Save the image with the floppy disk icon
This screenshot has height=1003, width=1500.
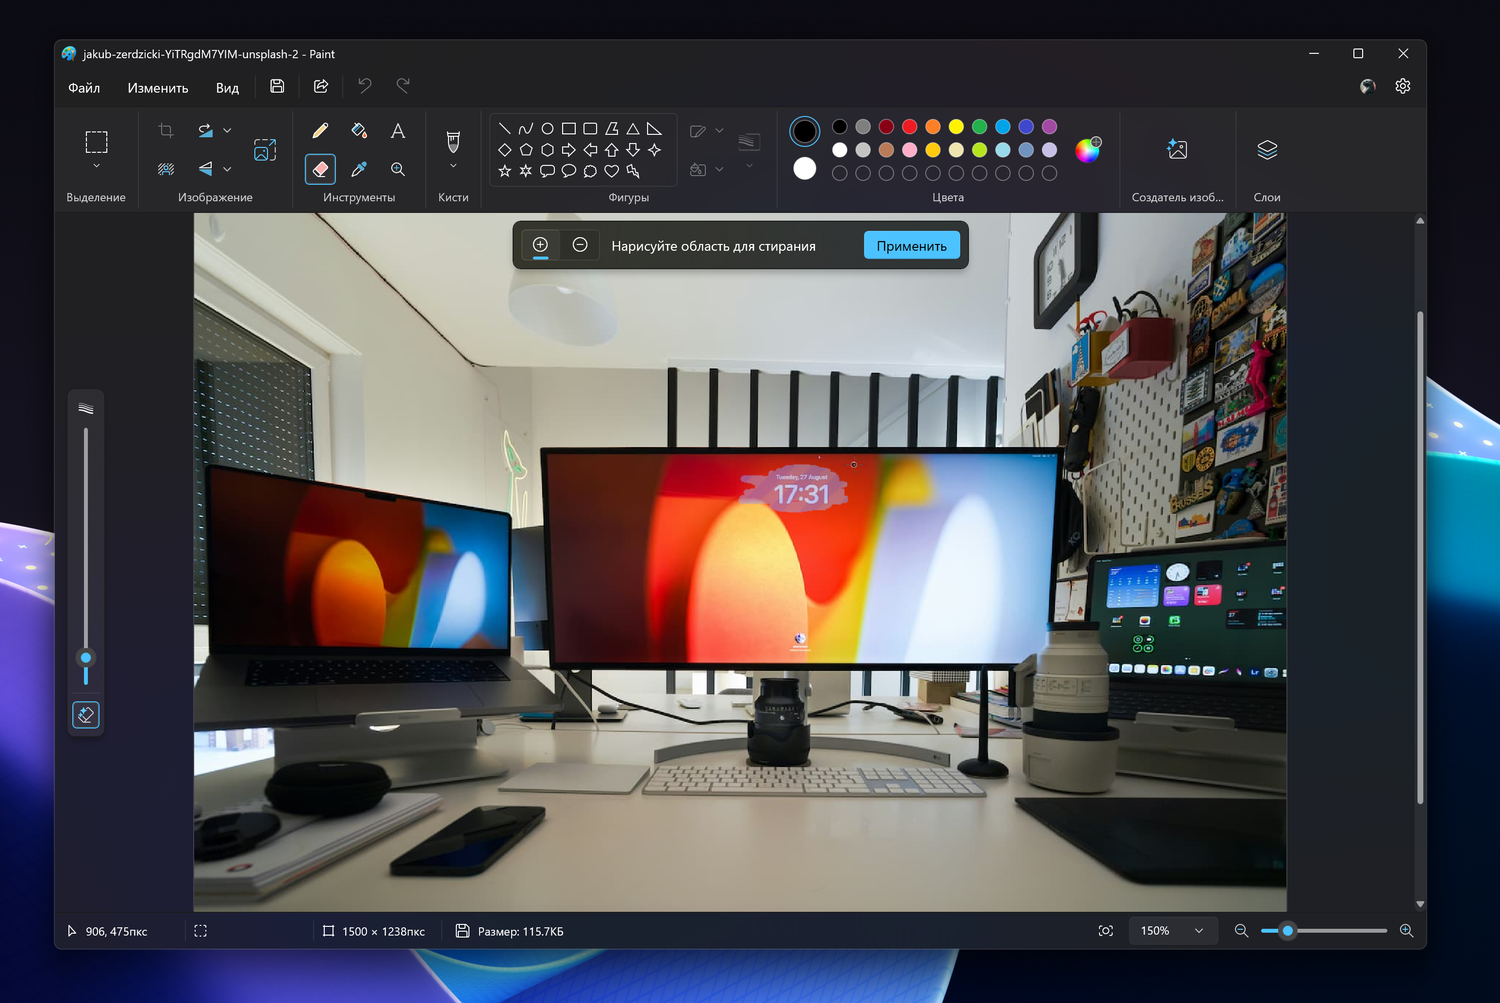(x=277, y=87)
